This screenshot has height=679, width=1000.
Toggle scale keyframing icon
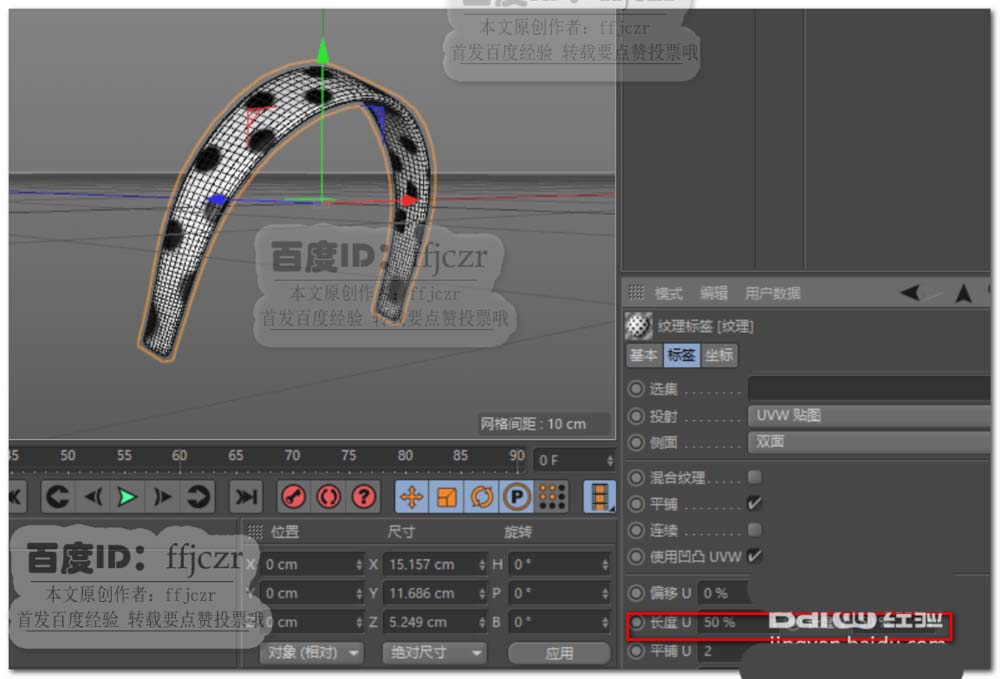[x=446, y=497]
